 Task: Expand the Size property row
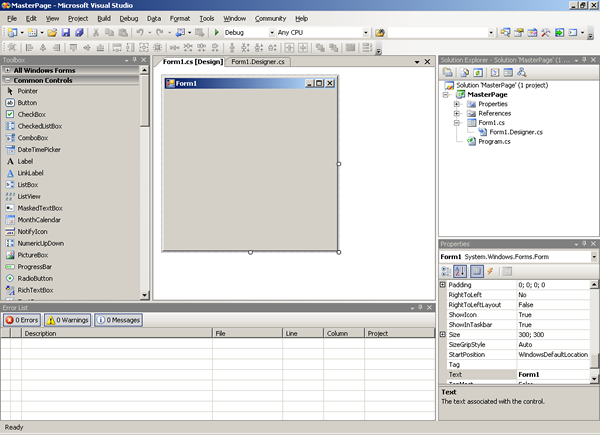(443, 334)
